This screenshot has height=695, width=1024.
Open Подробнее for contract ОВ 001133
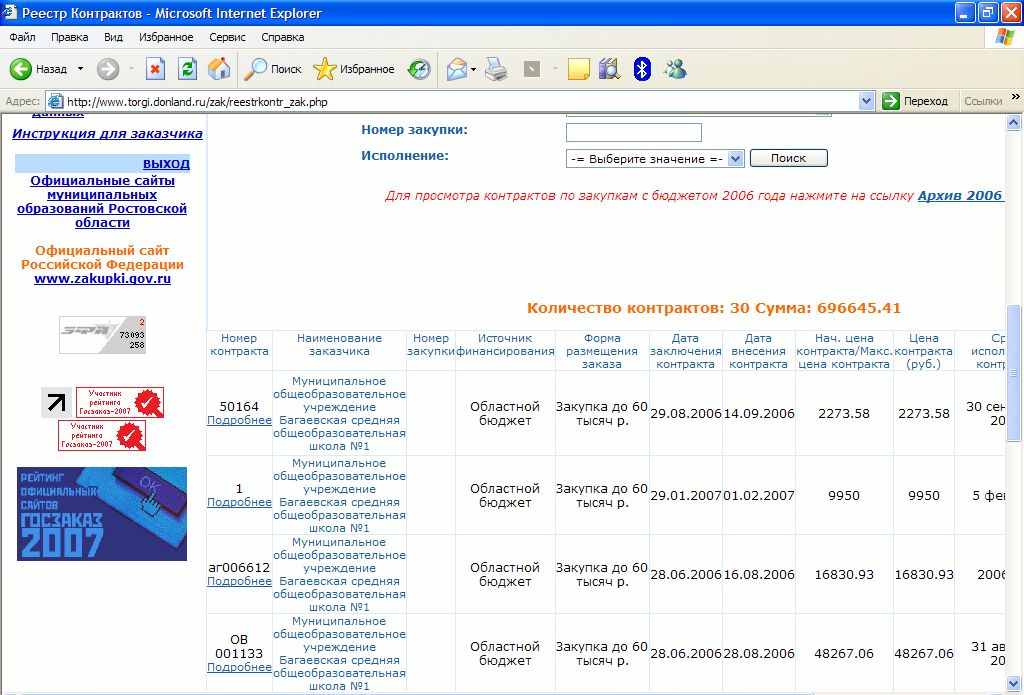239,668
